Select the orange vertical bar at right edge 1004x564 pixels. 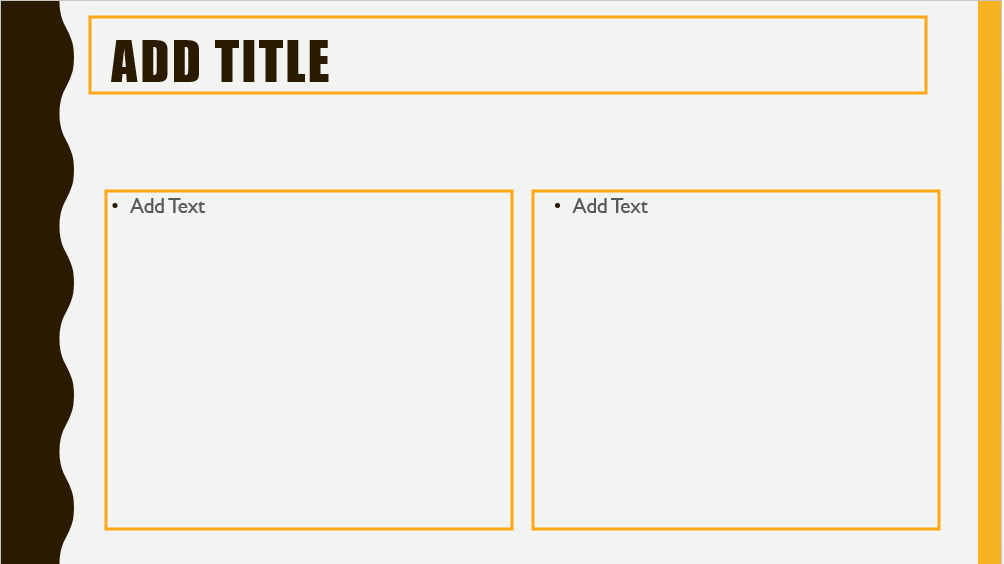coord(990,282)
